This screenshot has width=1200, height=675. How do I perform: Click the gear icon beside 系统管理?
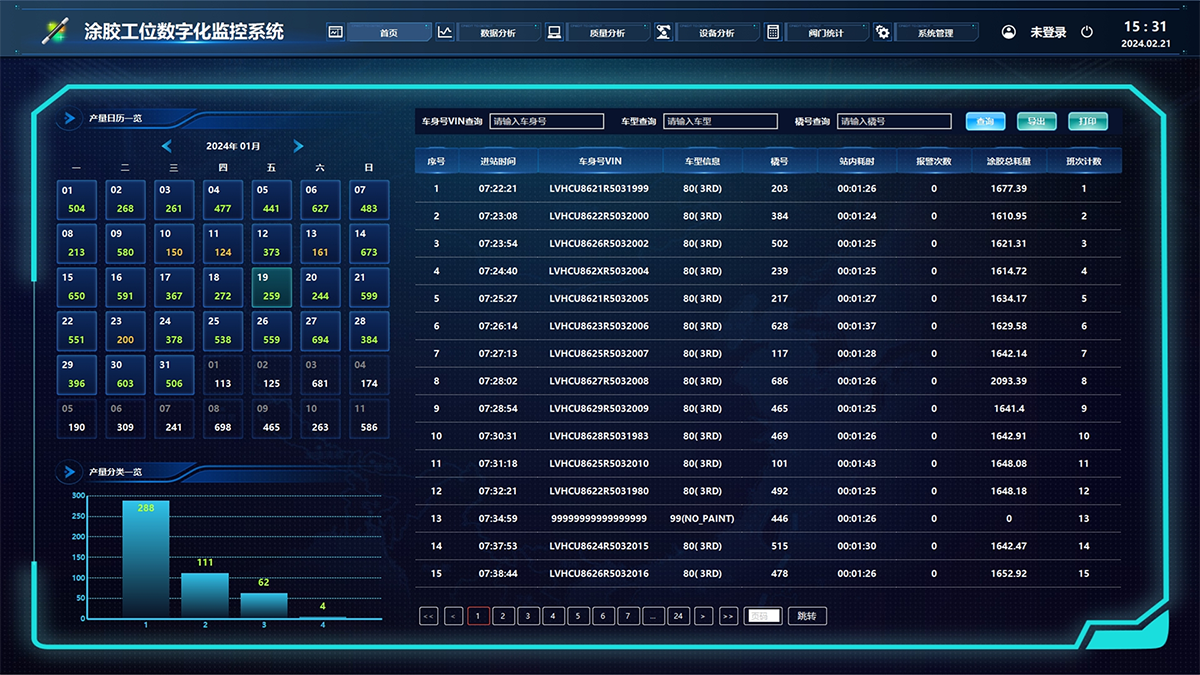882,32
